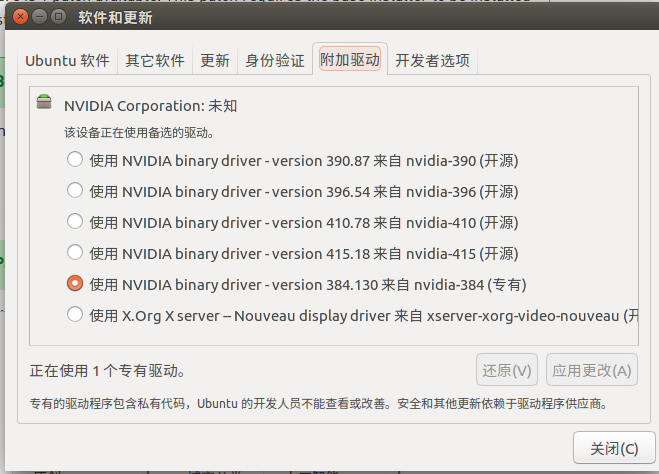Click the proprietary driver notice text at bottom
This screenshot has height=474, width=659.
[x=319, y=404]
